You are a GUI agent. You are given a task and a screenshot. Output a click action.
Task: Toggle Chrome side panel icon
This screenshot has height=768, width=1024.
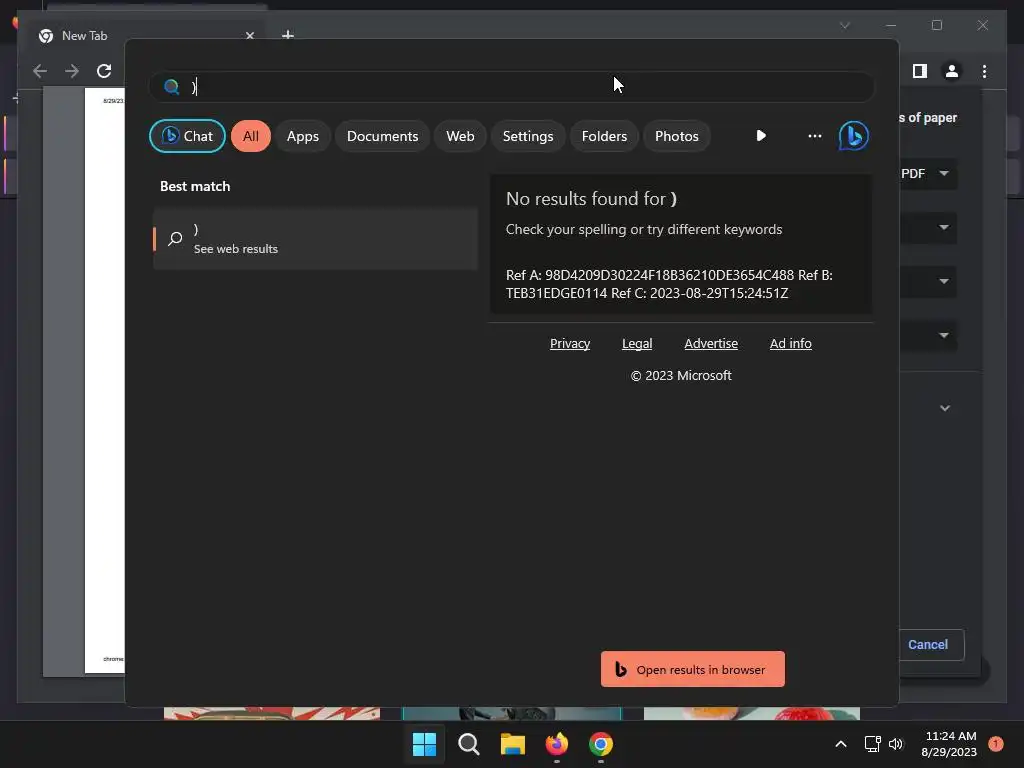point(920,71)
